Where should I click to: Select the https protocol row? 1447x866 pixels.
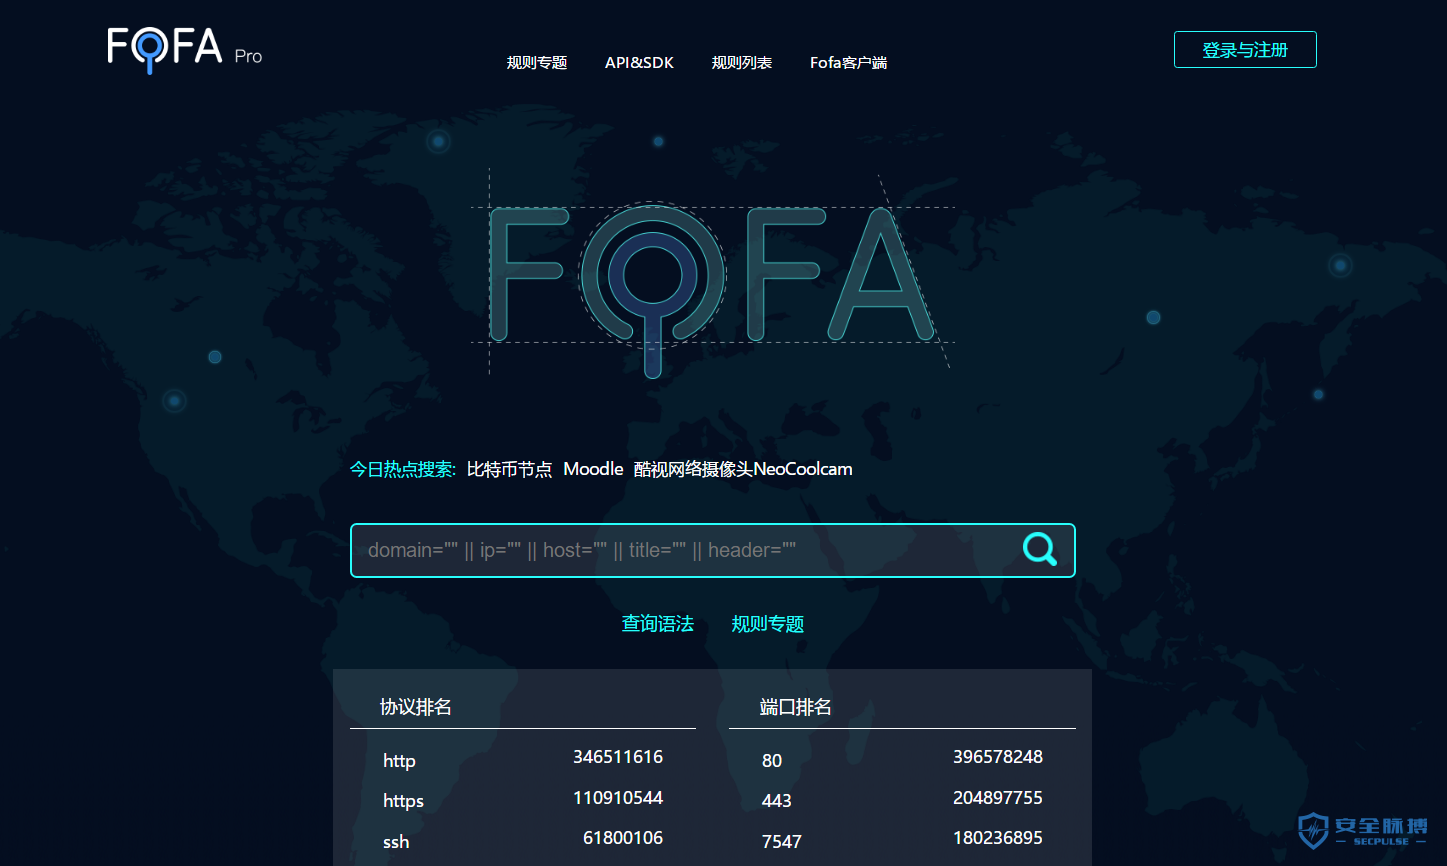point(523,800)
